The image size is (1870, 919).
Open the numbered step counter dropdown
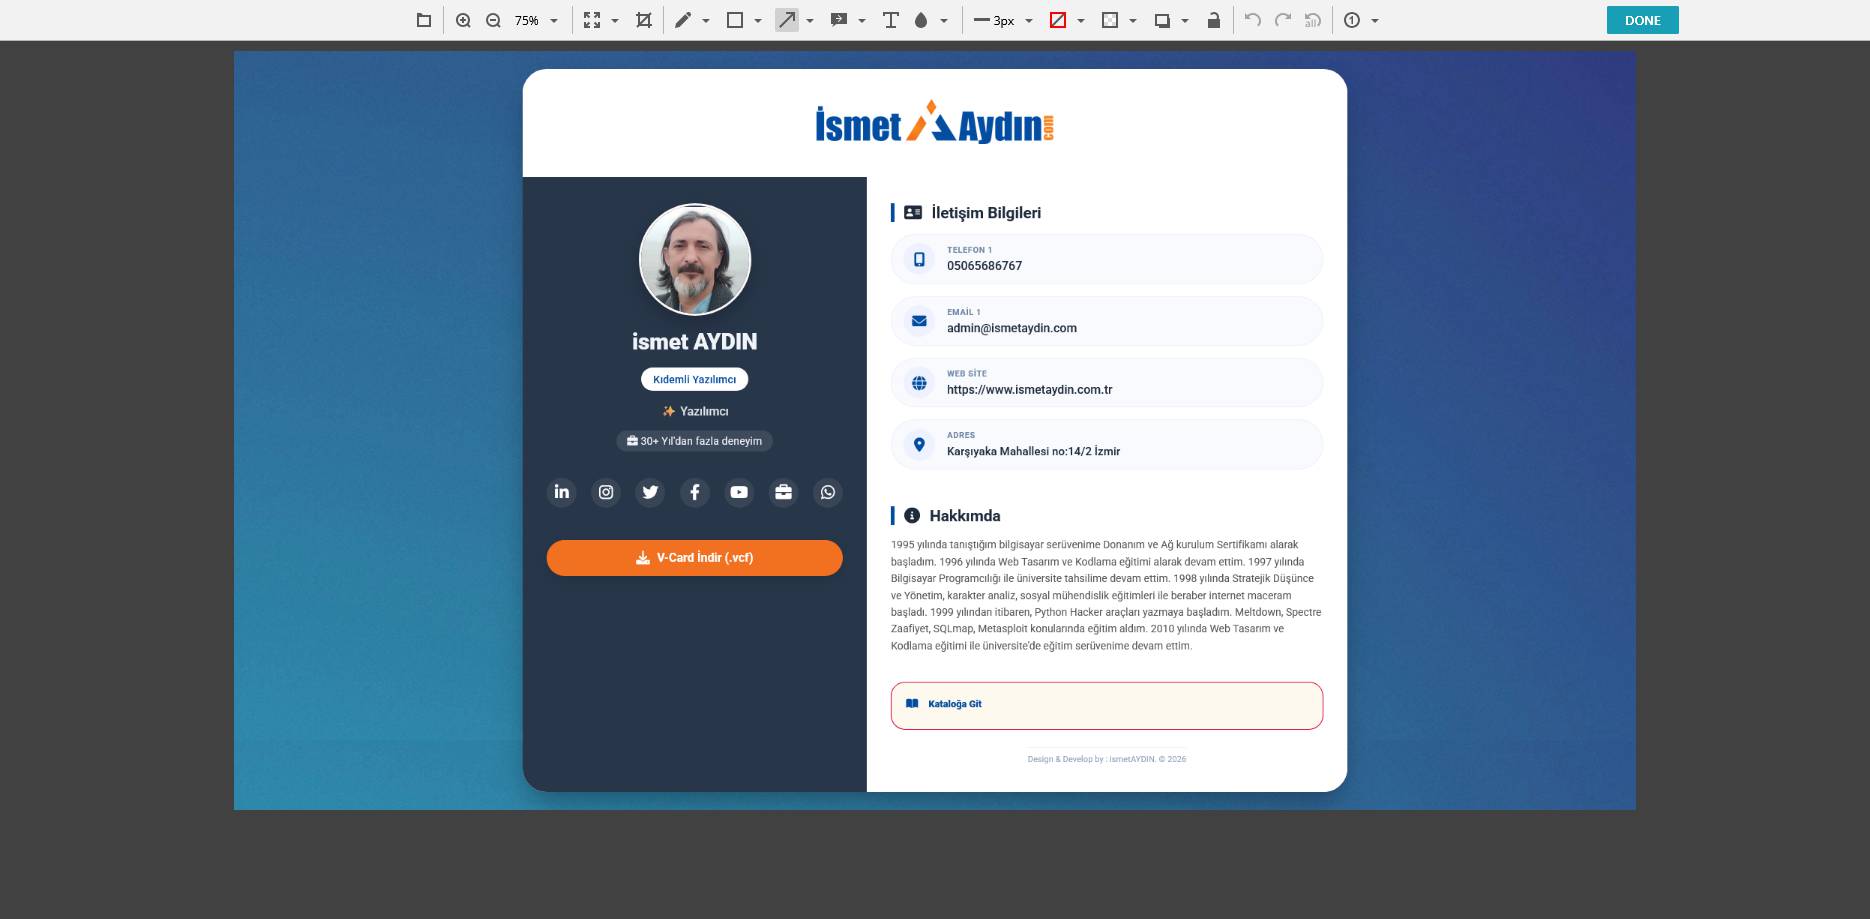(x=1375, y=21)
